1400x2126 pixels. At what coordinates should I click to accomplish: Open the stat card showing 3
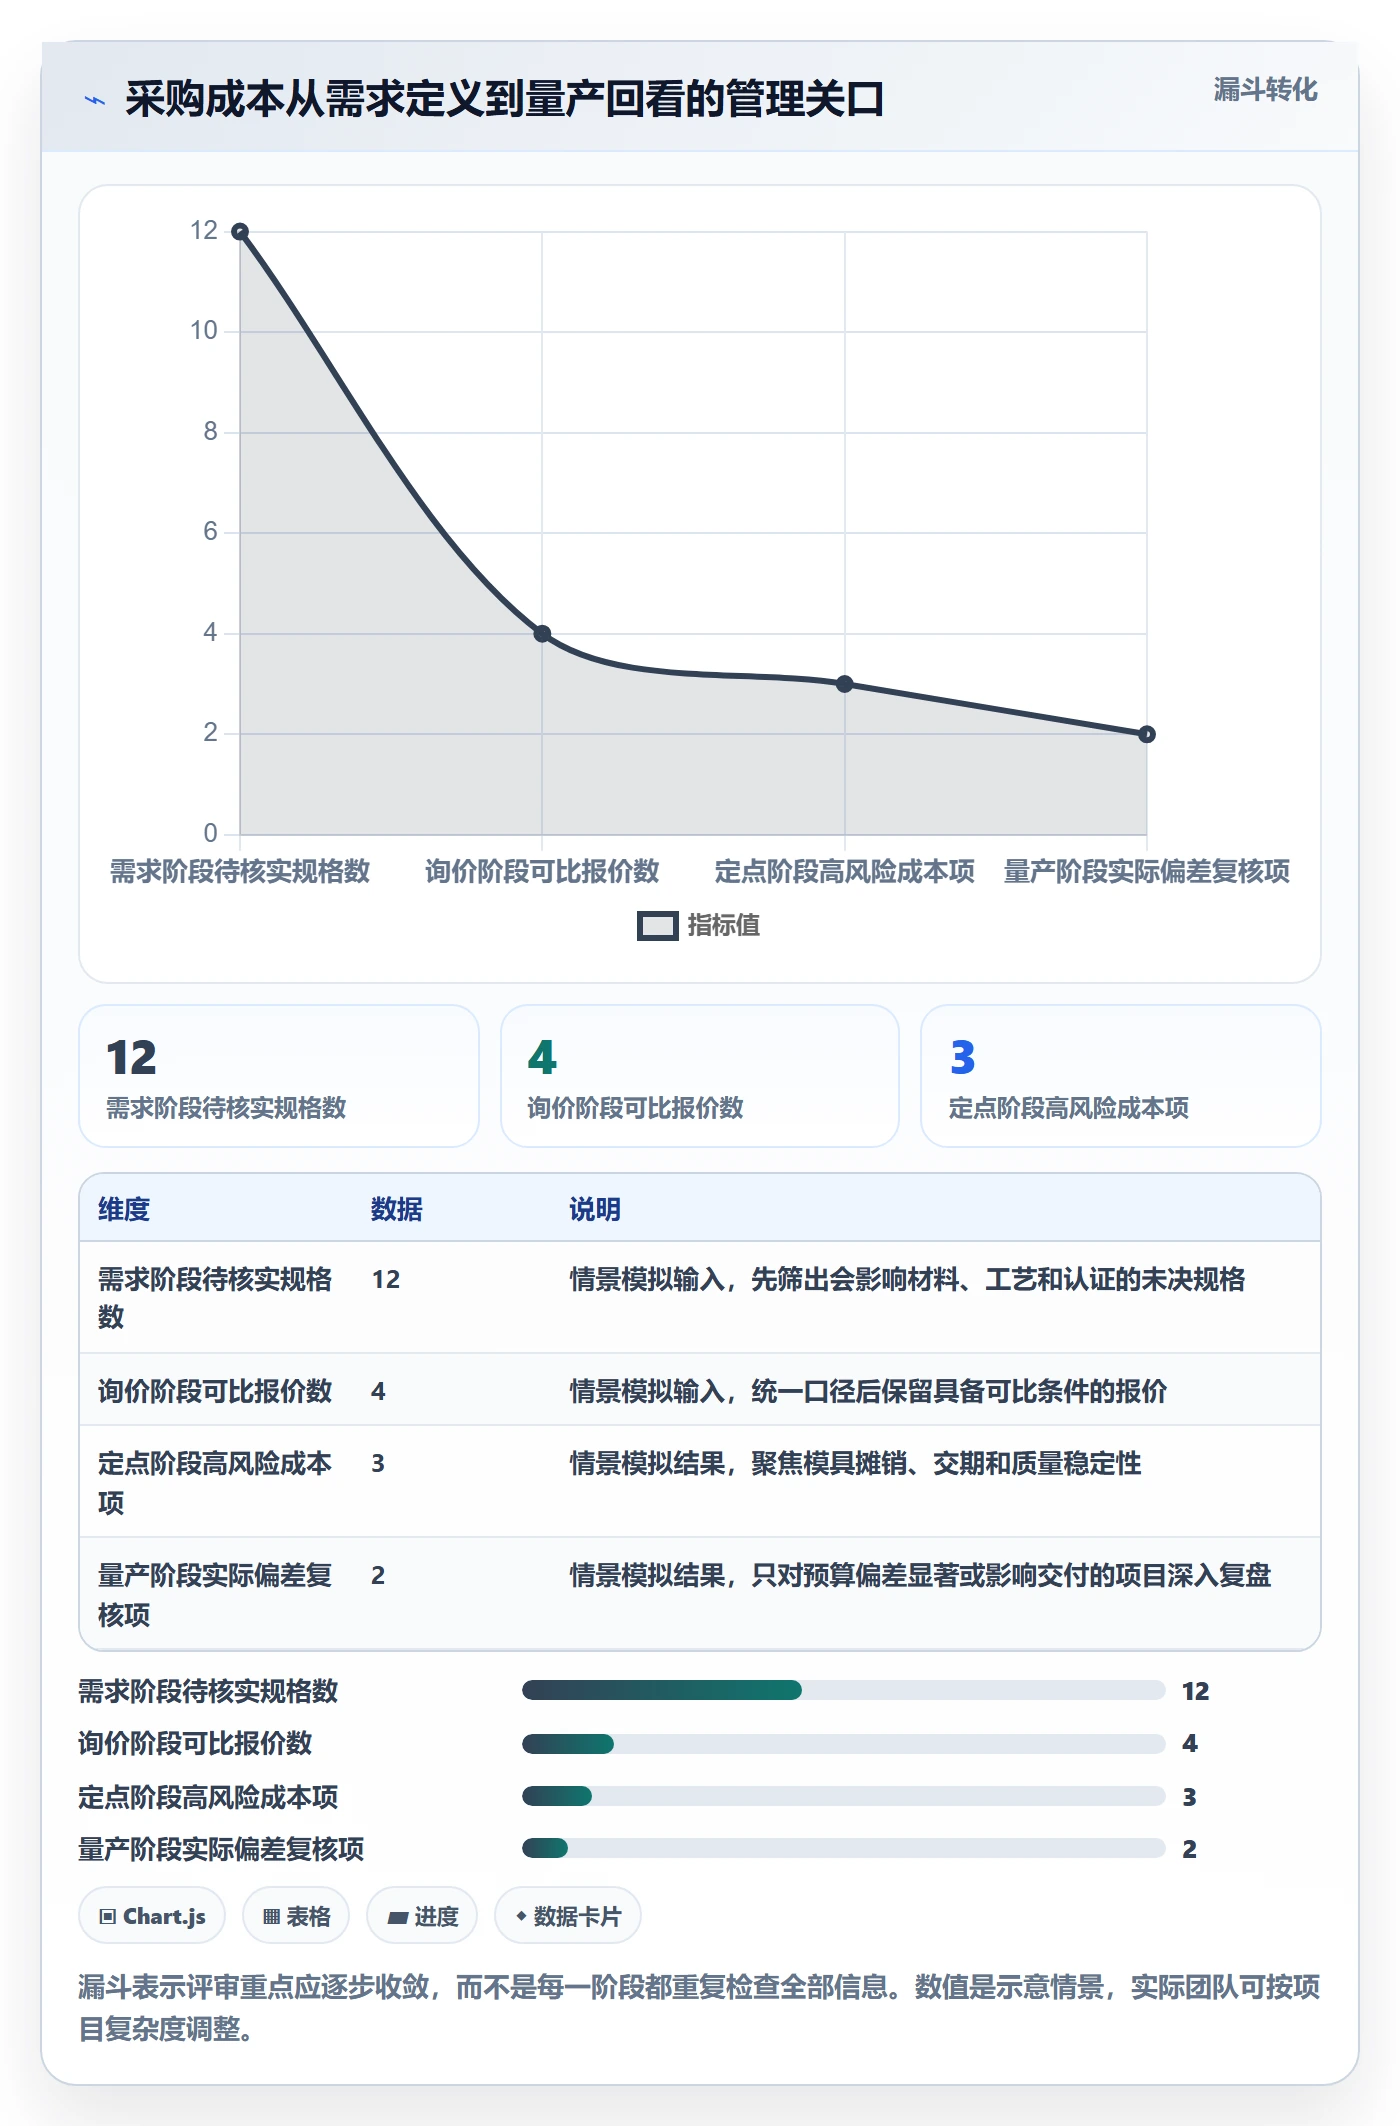(1121, 1076)
